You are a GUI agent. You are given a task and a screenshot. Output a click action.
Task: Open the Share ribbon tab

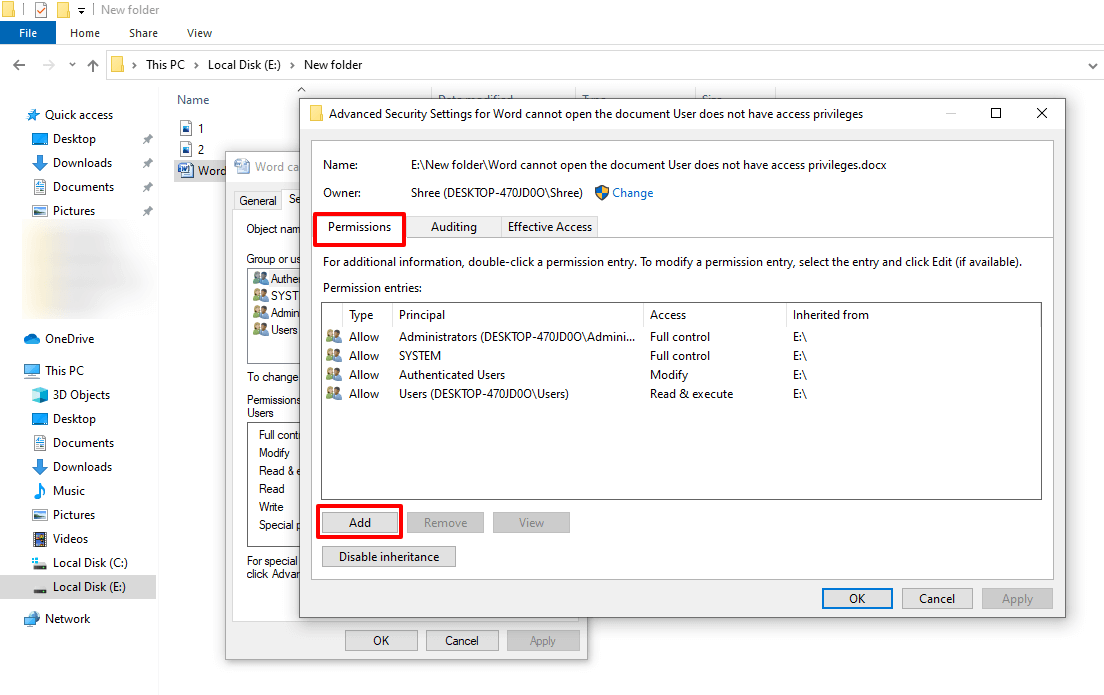(x=144, y=33)
